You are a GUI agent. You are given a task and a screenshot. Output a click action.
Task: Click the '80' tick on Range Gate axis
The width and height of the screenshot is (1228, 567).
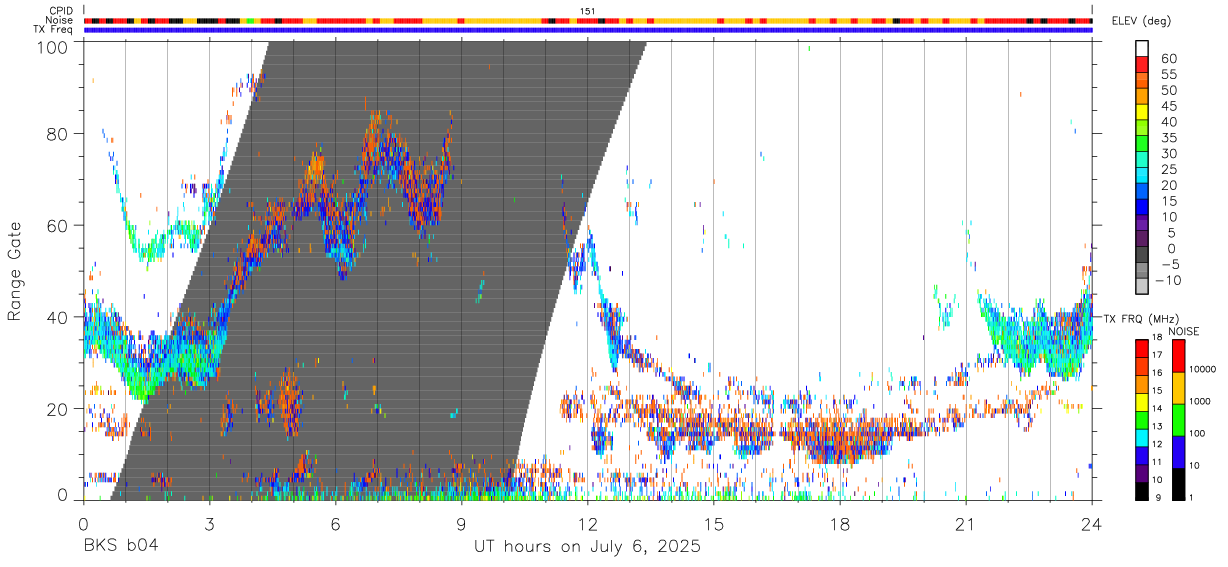(60, 133)
